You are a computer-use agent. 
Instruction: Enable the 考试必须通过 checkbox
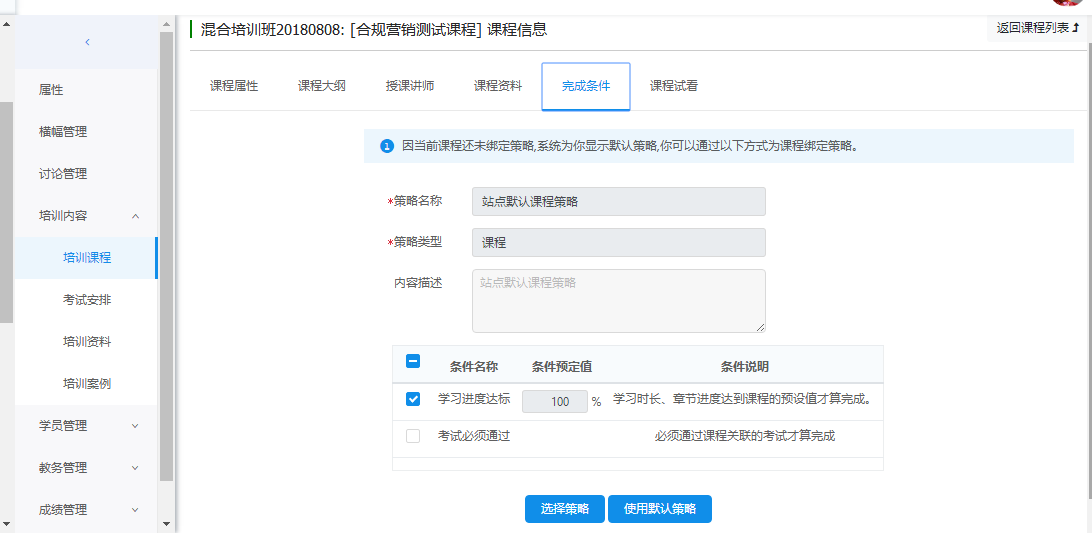coord(413,436)
